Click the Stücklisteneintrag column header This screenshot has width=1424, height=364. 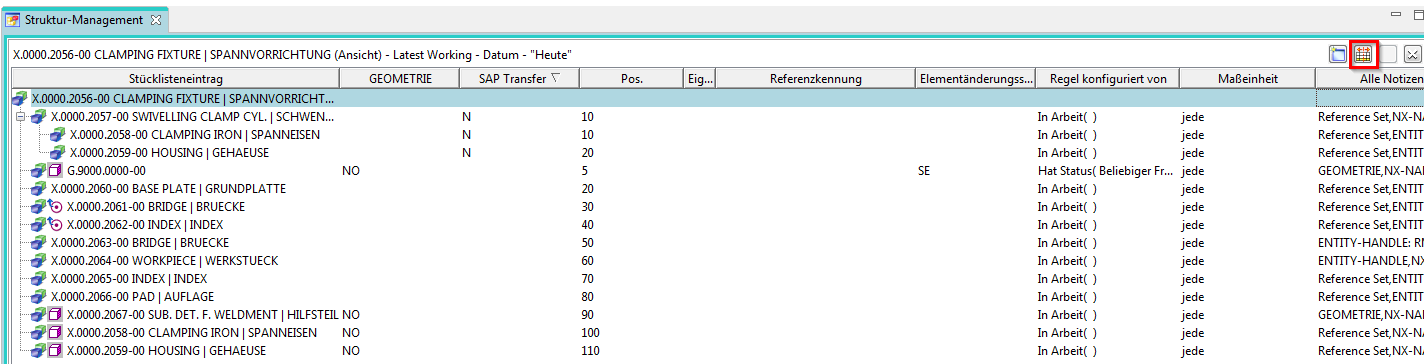pos(176,79)
